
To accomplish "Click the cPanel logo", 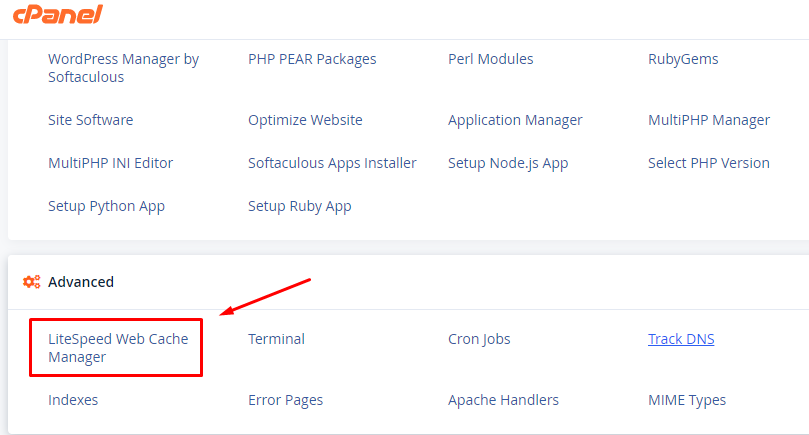I will tap(58, 14).
